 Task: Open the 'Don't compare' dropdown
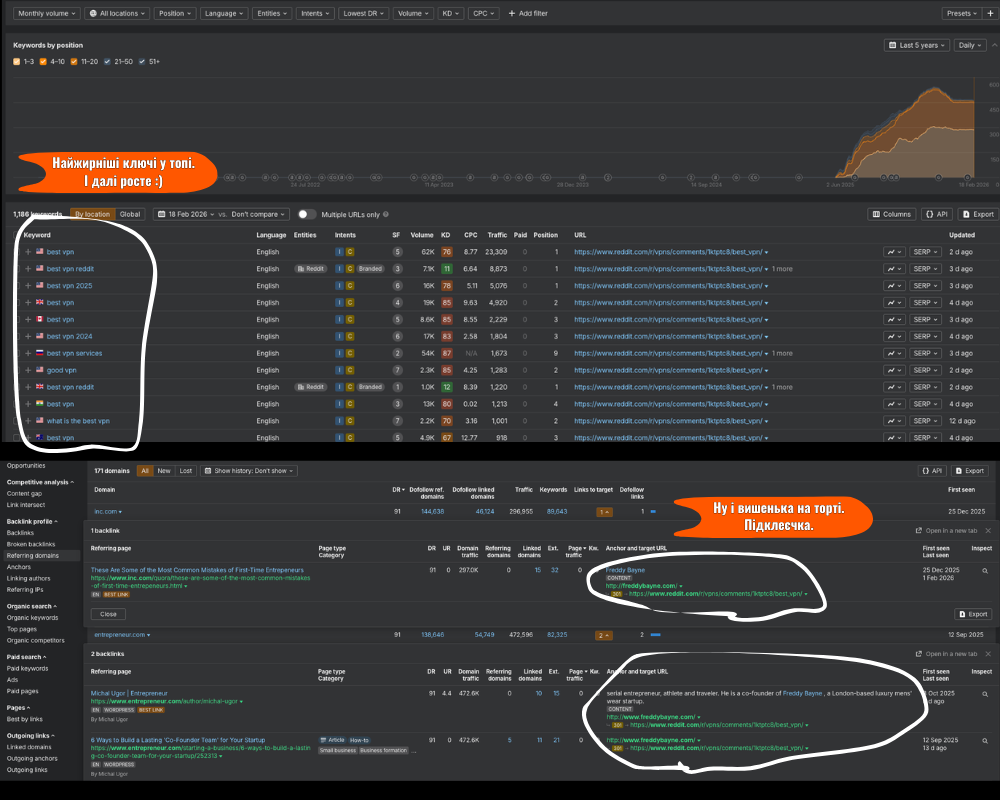tap(260, 214)
